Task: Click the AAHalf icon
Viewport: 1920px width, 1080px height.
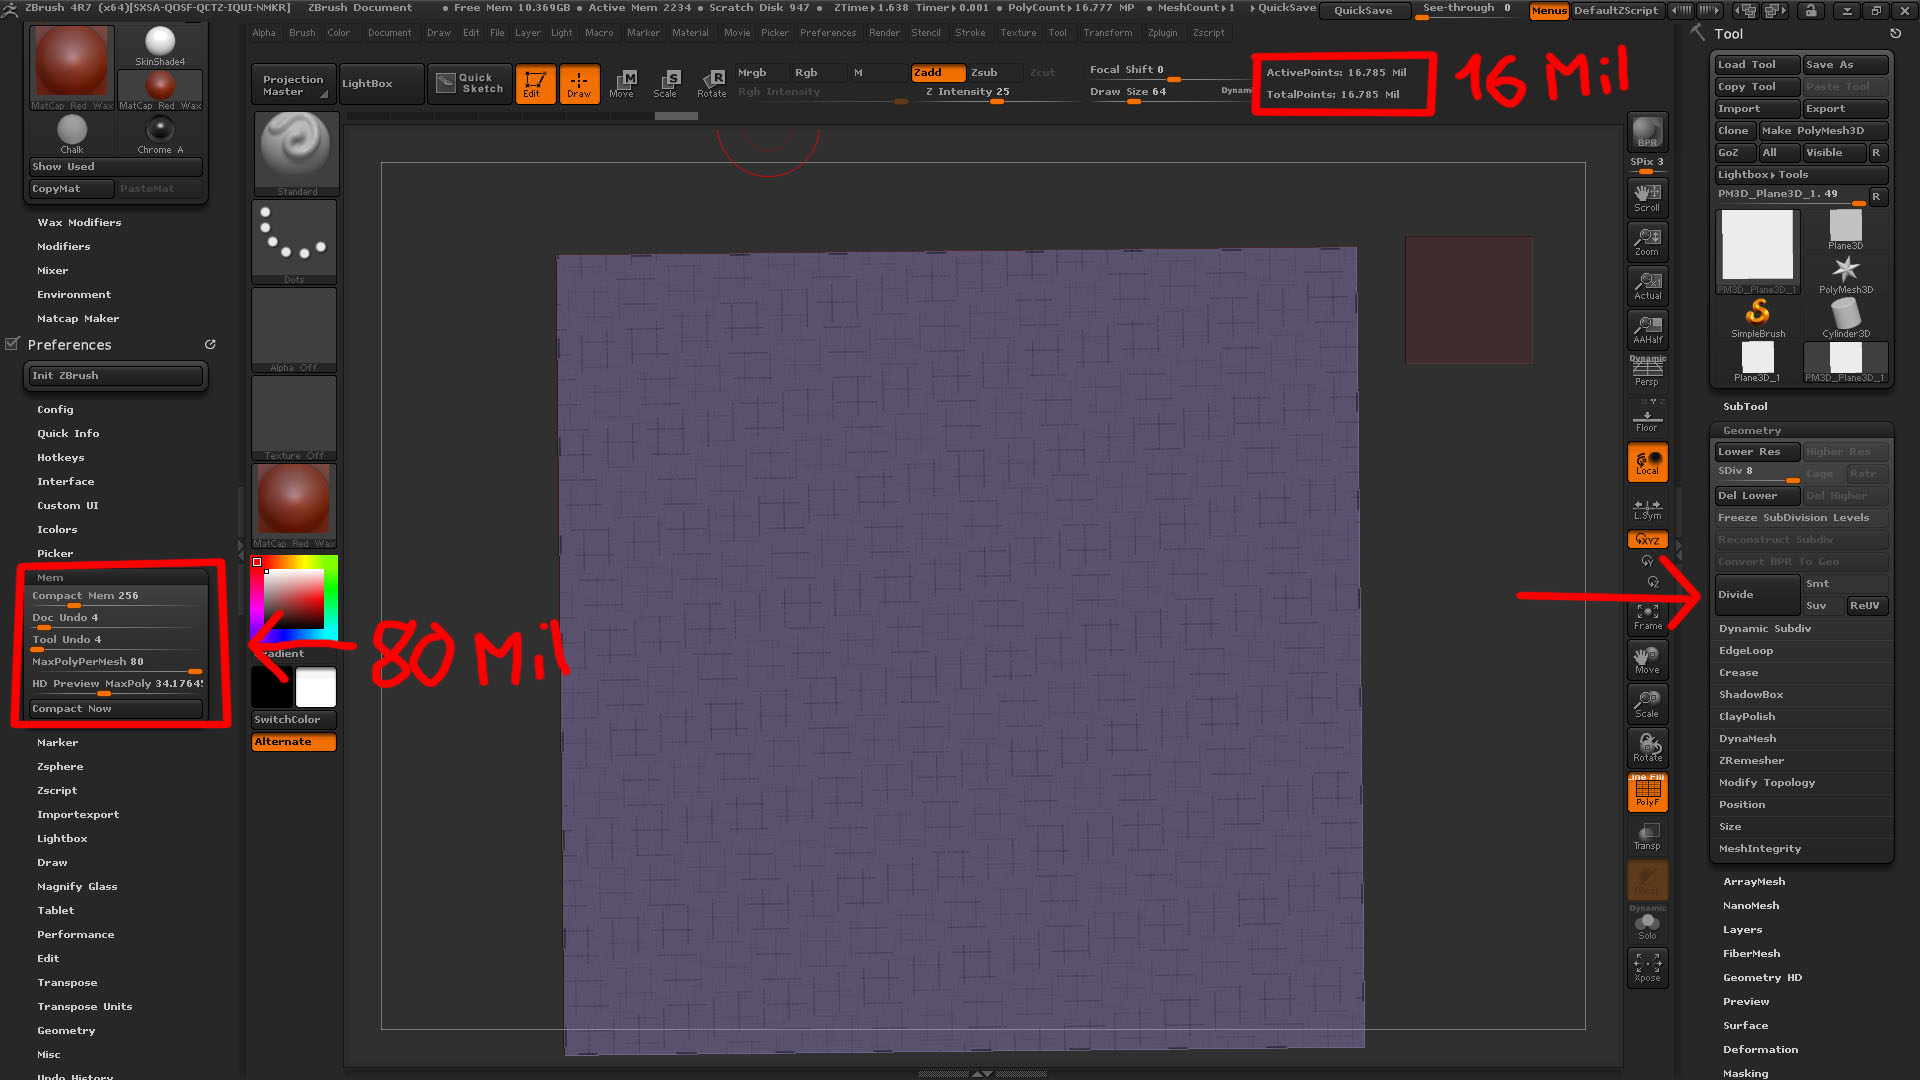Action: [x=1647, y=329]
